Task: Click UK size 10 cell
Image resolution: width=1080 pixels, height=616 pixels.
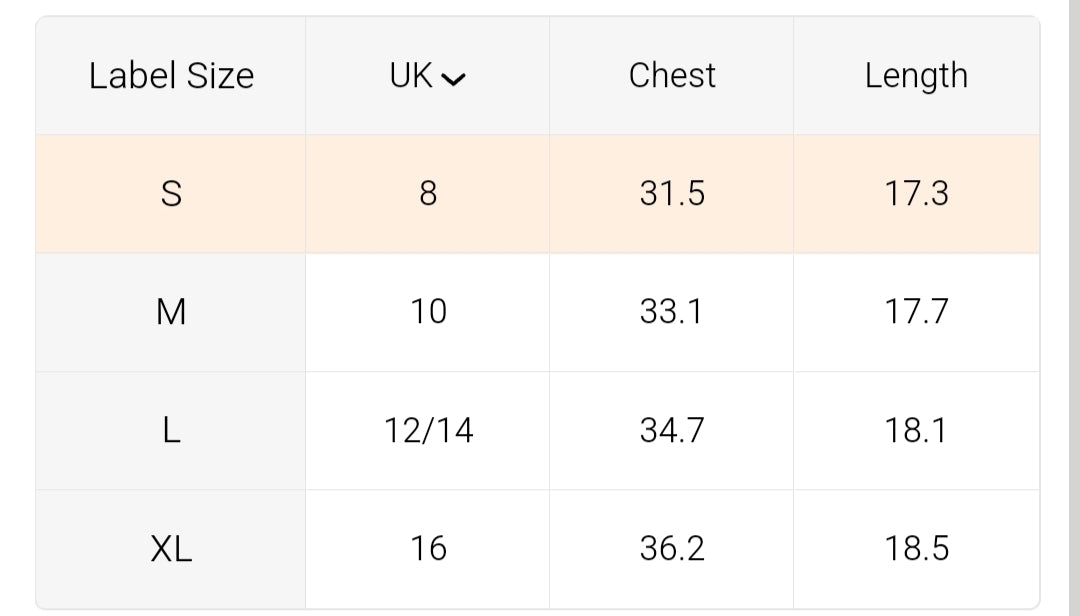Action: [428, 312]
